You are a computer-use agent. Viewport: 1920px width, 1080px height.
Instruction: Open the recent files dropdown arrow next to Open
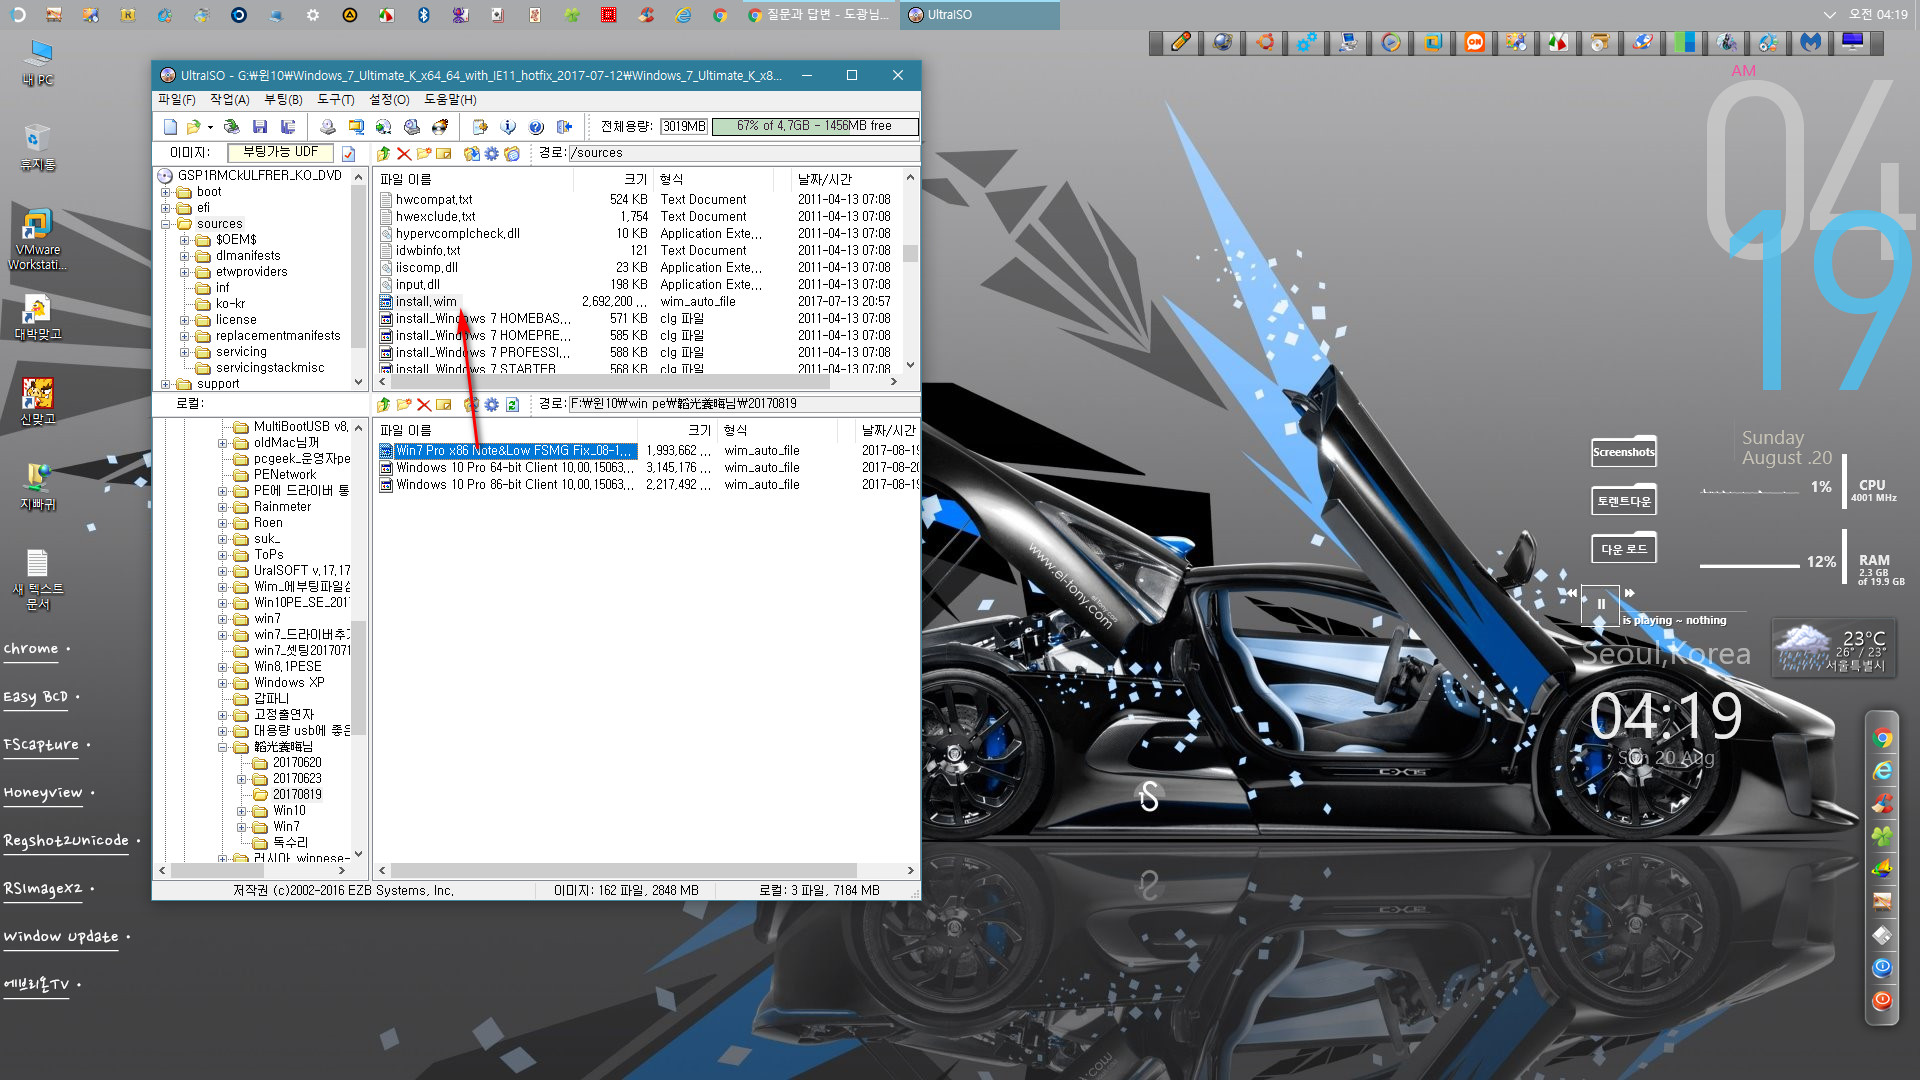[210, 127]
